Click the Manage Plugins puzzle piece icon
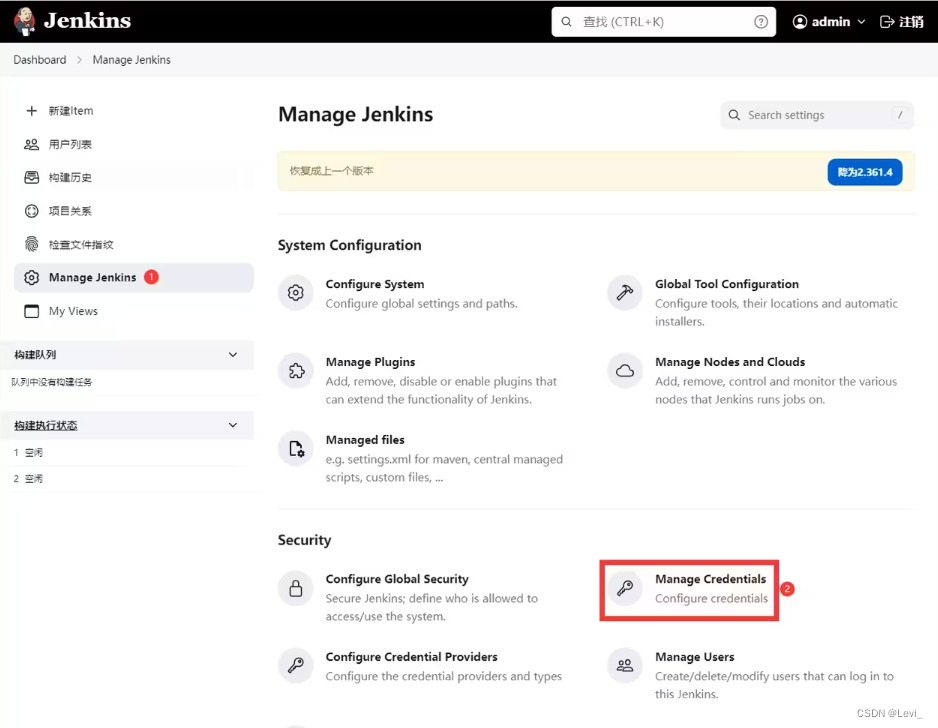 pyautogui.click(x=296, y=371)
